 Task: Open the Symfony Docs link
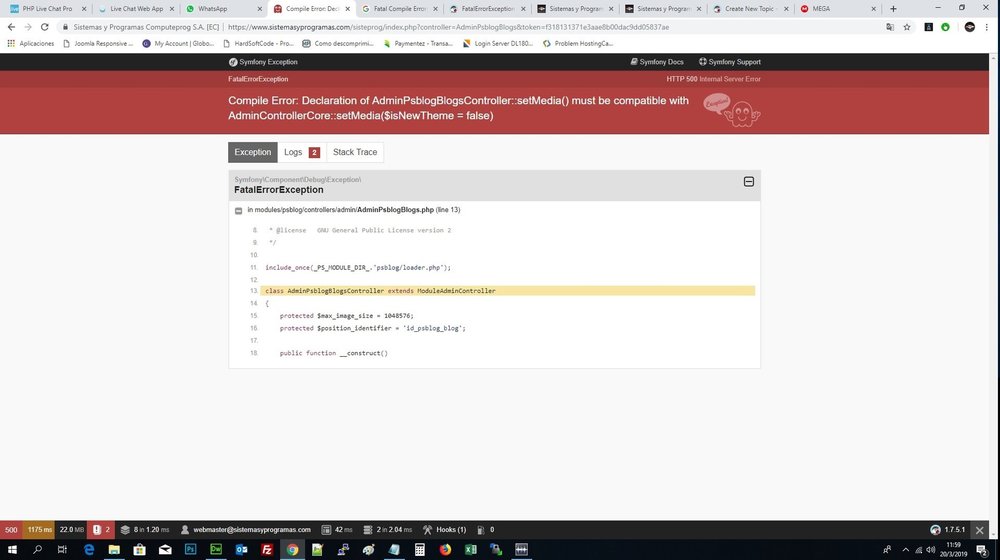click(657, 62)
